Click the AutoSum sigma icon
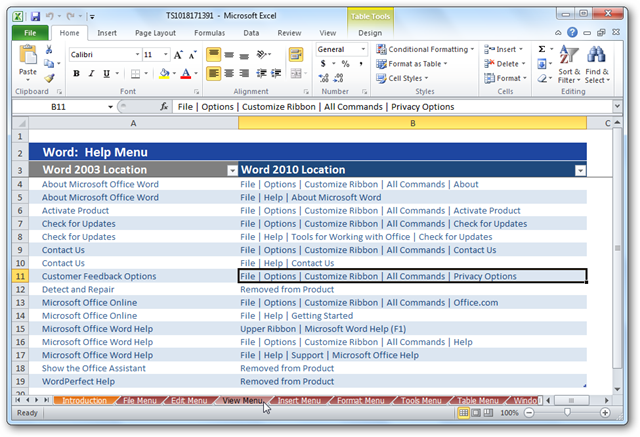The height and width of the screenshot is (437, 640). pyautogui.click(x=542, y=49)
